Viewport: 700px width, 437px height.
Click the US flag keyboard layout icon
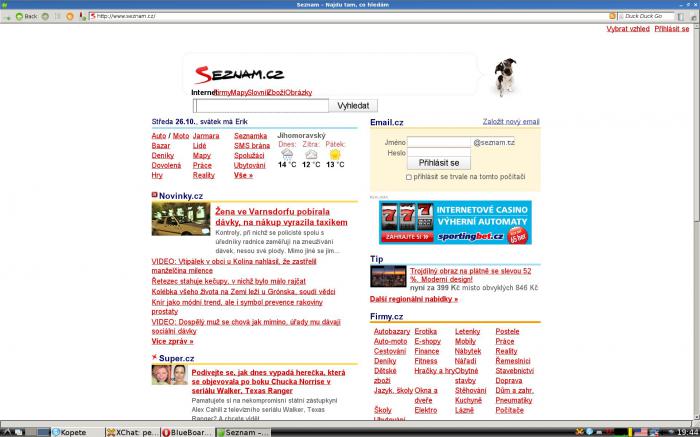point(641,432)
